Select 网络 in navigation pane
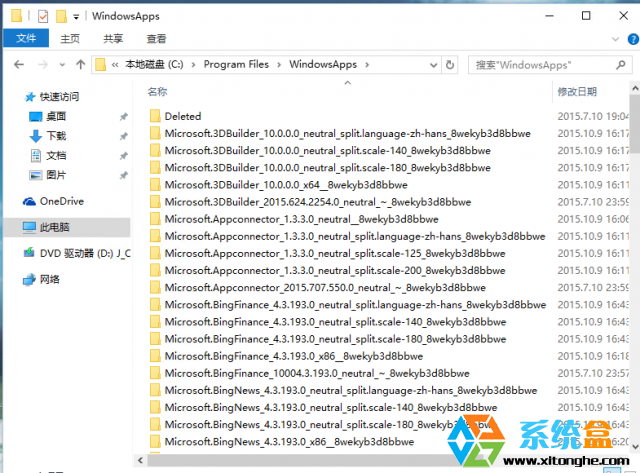Screen dimensions: 640x473 (x=50, y=280)
